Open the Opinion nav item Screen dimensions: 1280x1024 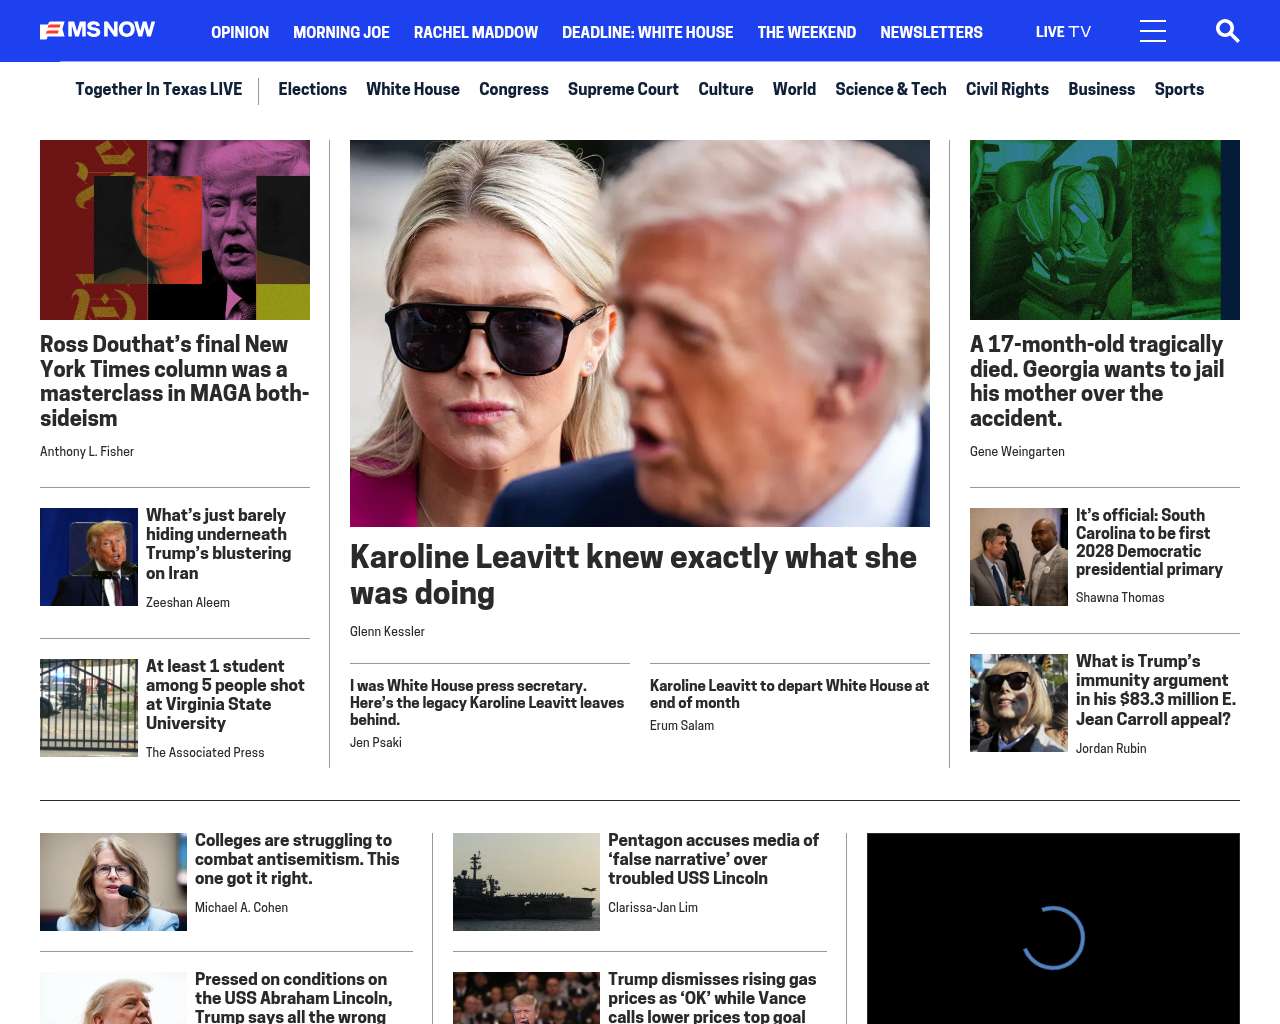click(x=240, y=32)
